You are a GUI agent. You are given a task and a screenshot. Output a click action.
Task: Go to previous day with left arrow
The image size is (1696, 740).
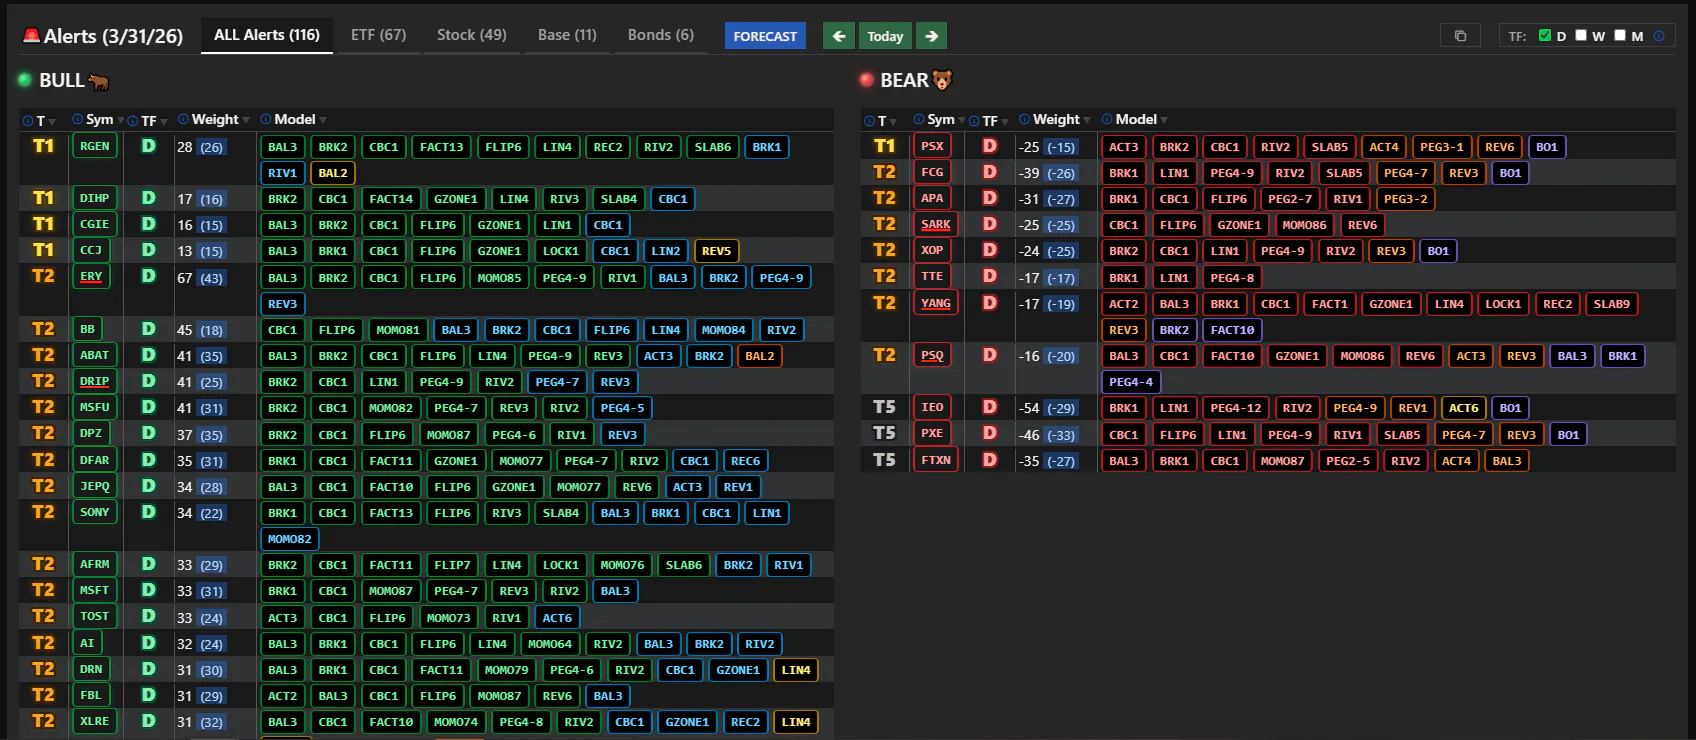pos(839,36)
